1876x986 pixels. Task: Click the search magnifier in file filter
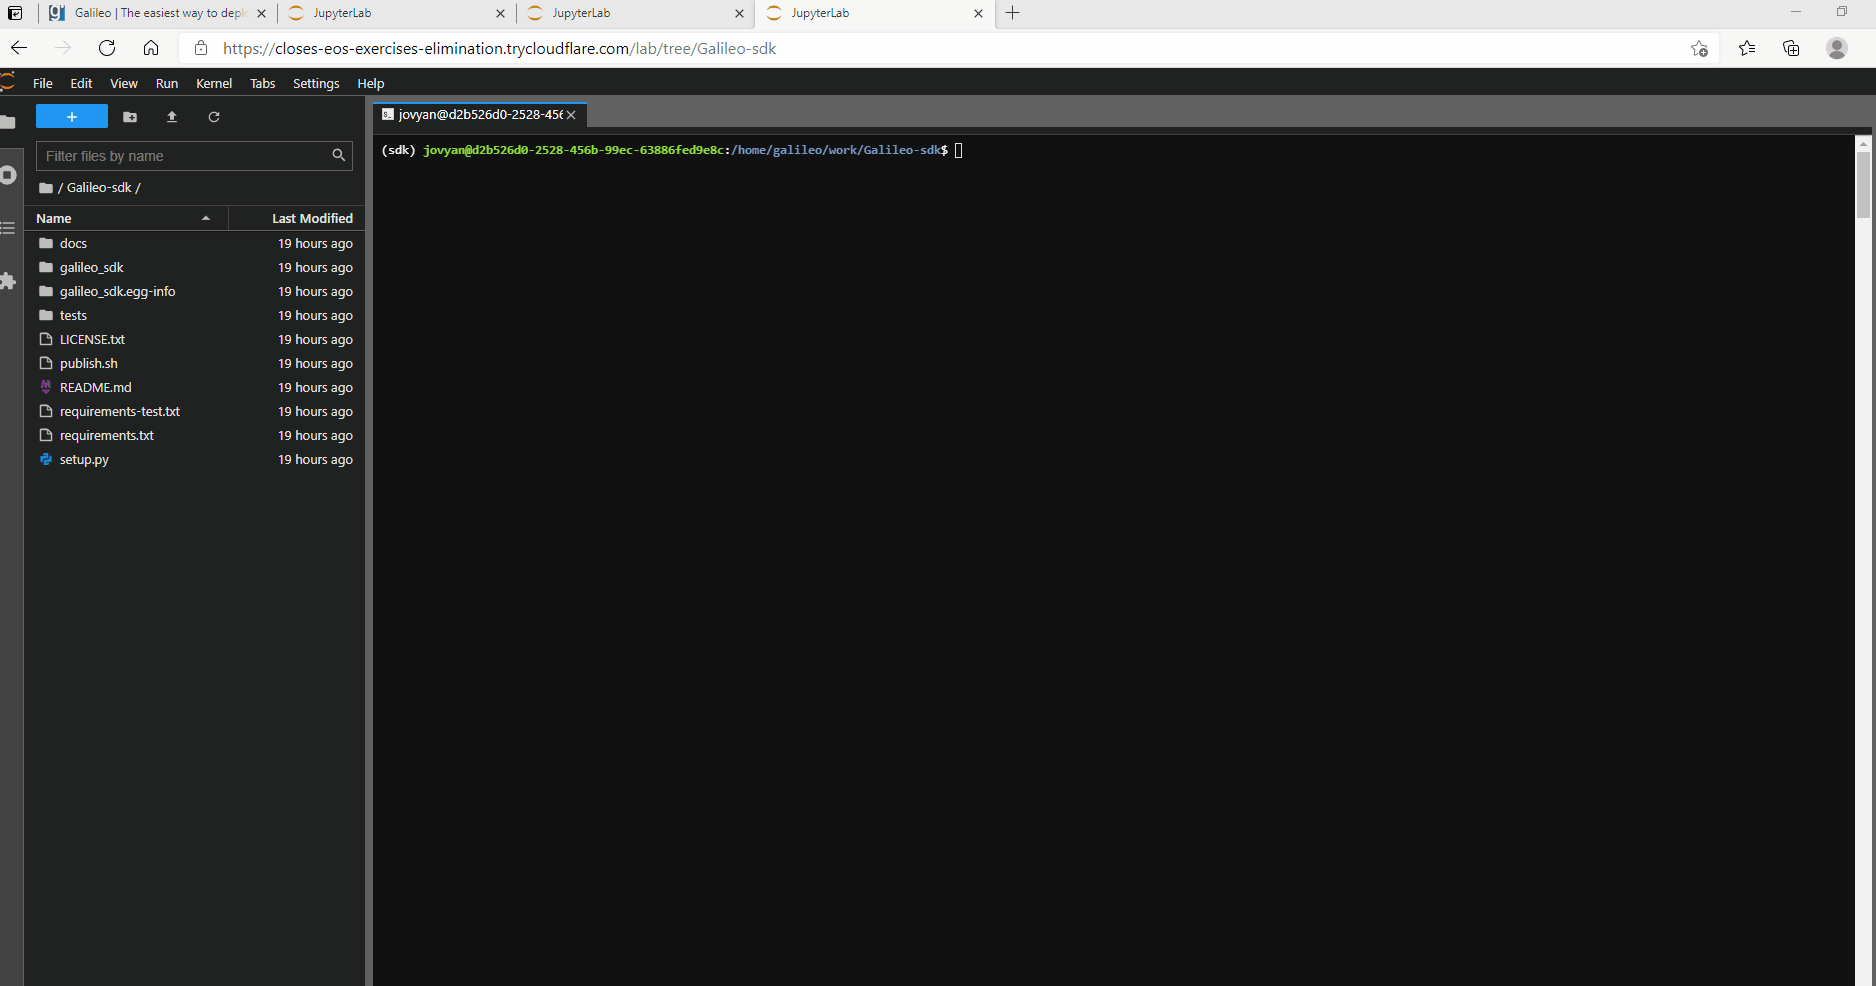339,156
